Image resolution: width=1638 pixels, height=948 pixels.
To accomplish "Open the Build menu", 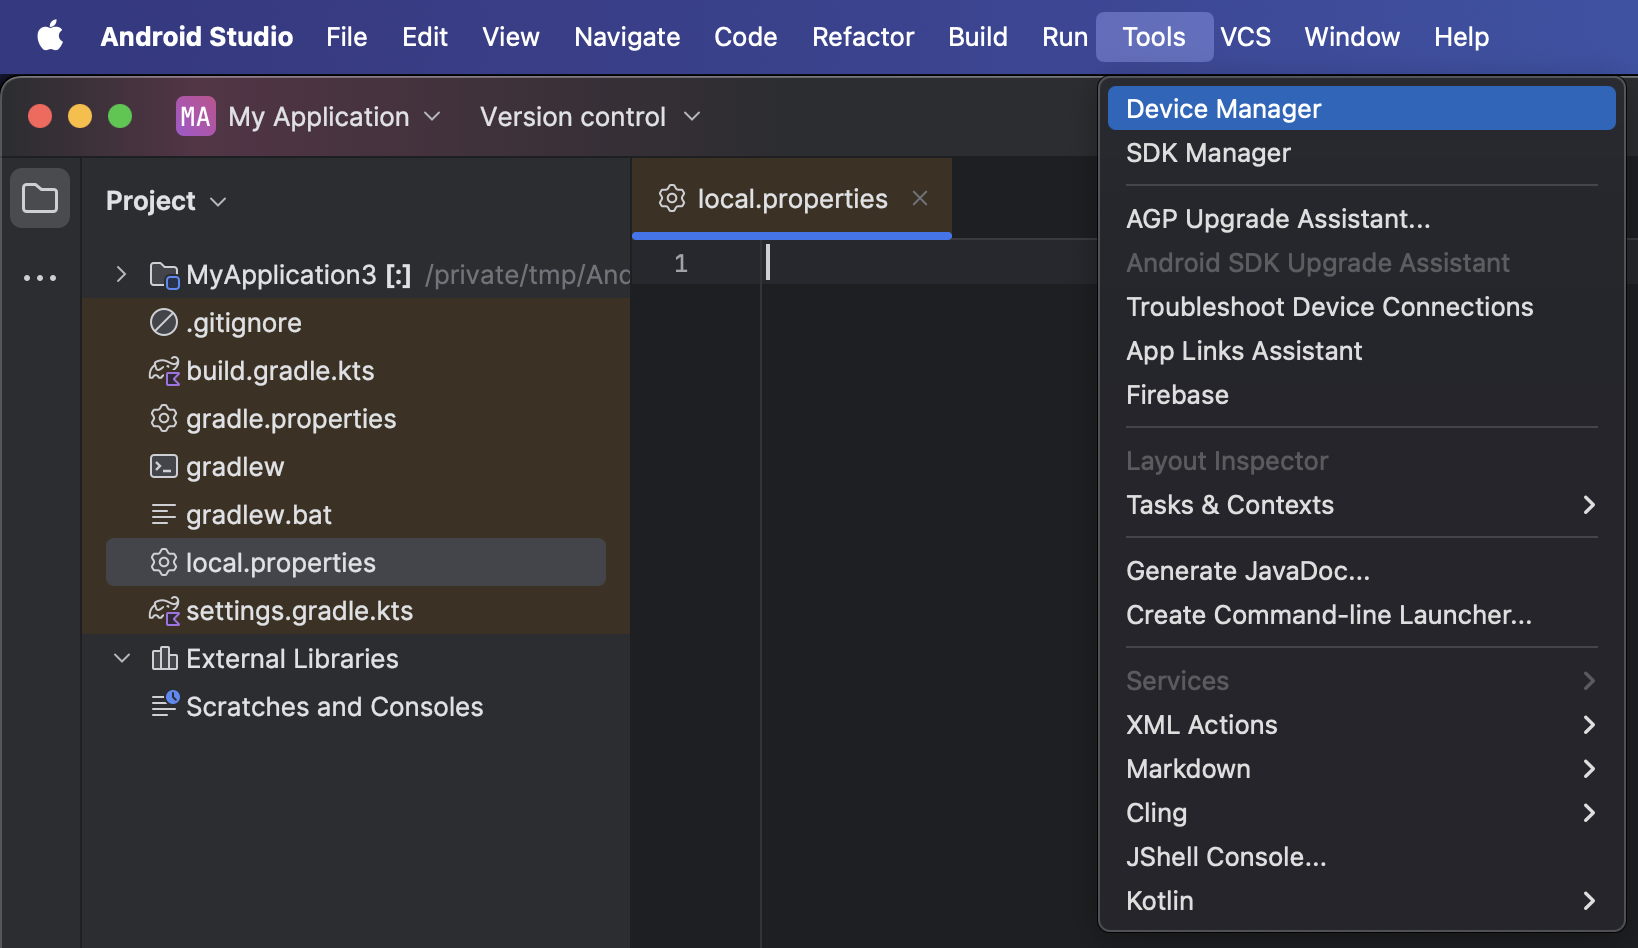I will (x=978, y=37).
